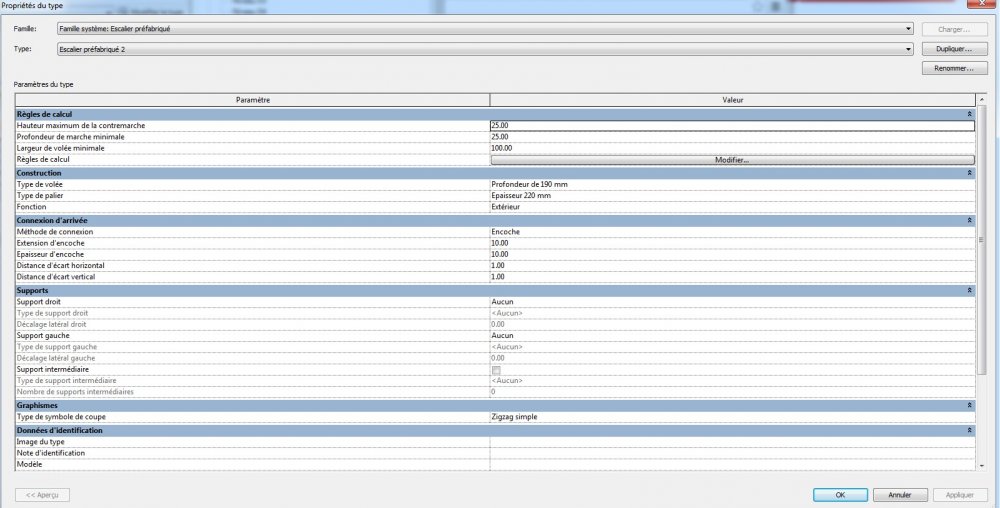The width and height of the screenshot is (1000, 508).
Task: Click Nombre de supports intermédiaires label
Action: pyautogui.click(x=75, y=392)
